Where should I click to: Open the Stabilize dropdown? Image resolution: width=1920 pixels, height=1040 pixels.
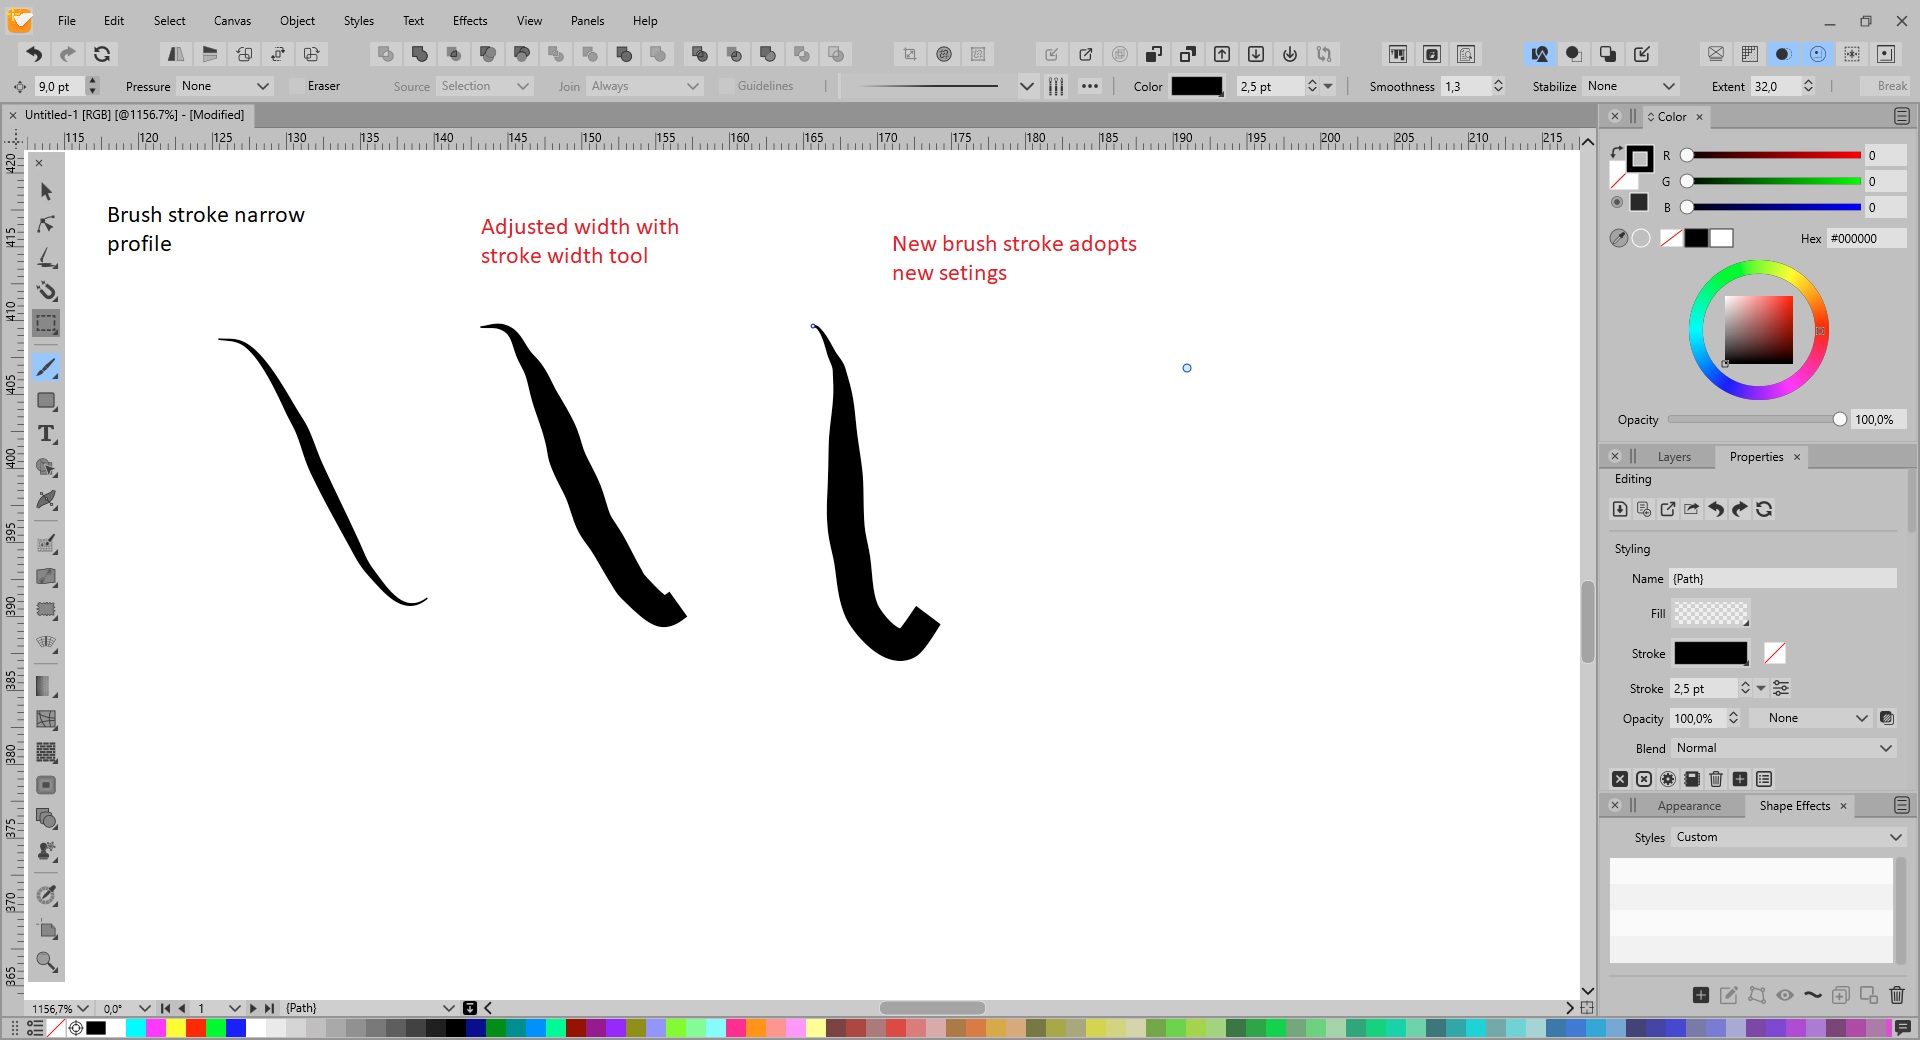click(1630, 86)
